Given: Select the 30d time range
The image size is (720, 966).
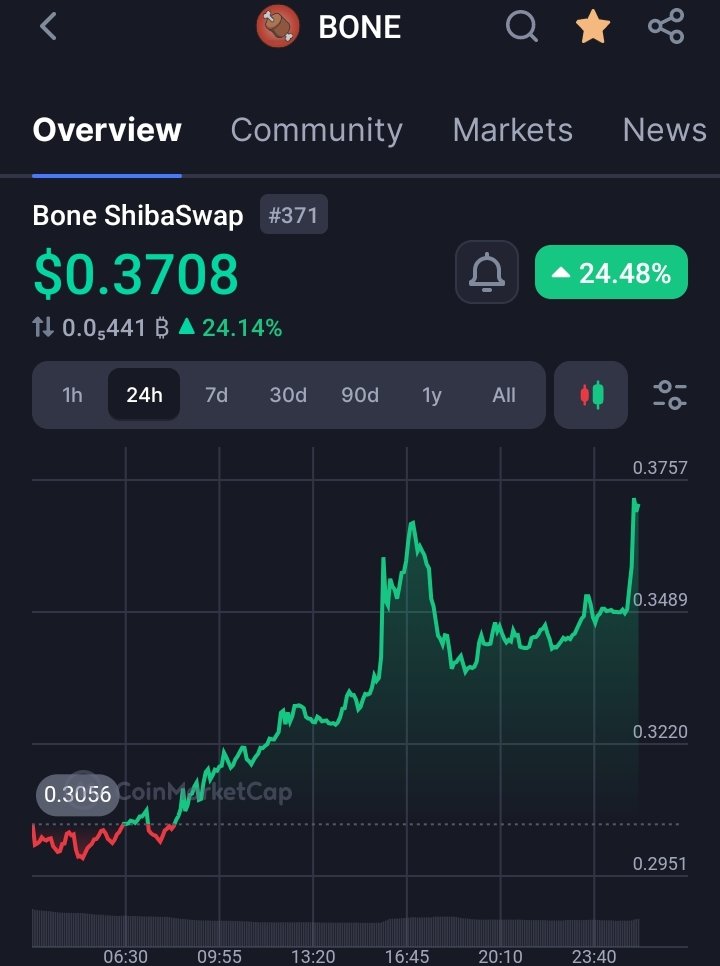Looking at the screenshot, I should tap(288, 395).
